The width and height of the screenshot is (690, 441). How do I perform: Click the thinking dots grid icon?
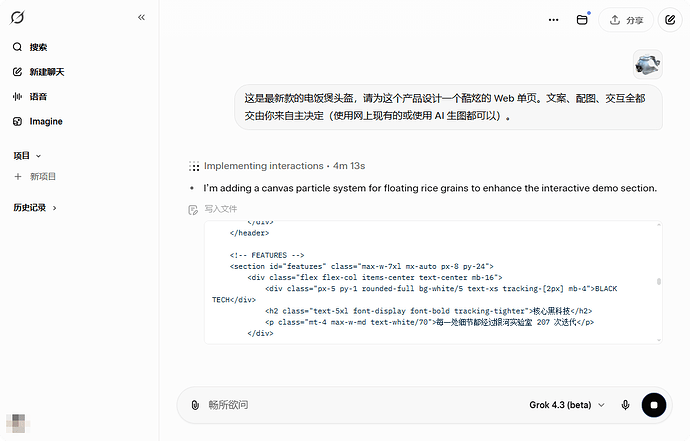(x=194, y=166)
